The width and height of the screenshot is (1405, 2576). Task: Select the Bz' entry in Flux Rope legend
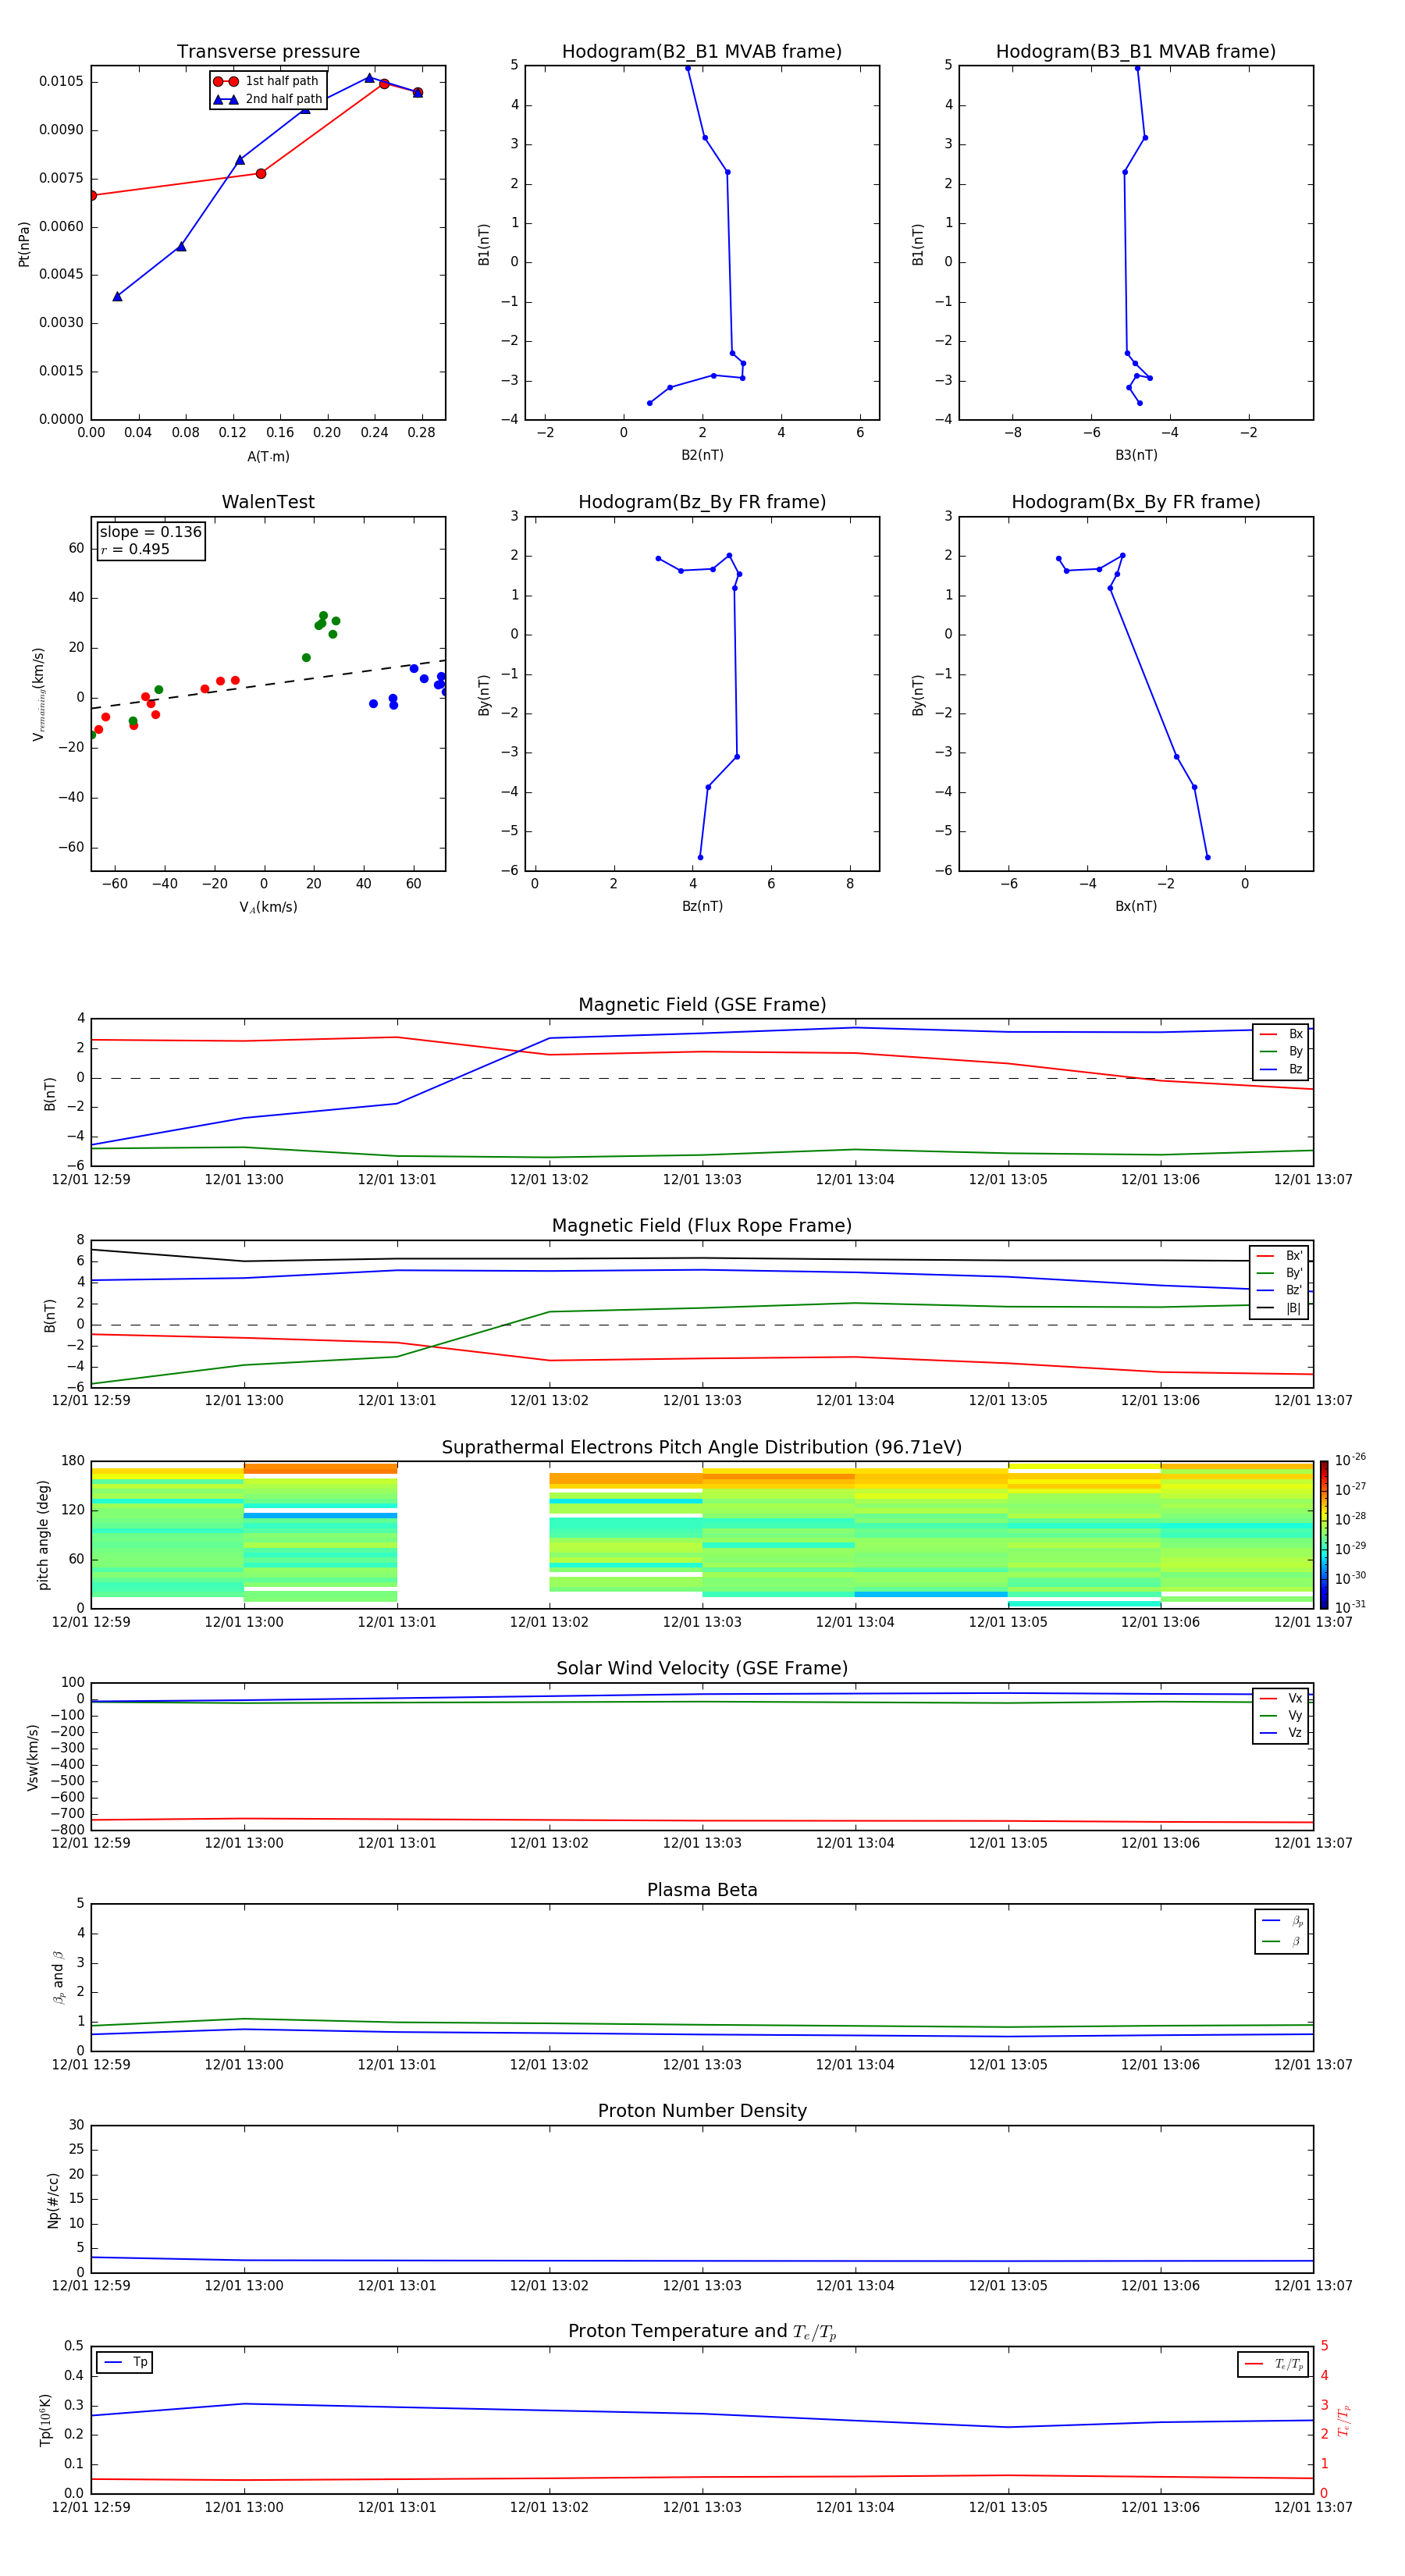1280,1290
